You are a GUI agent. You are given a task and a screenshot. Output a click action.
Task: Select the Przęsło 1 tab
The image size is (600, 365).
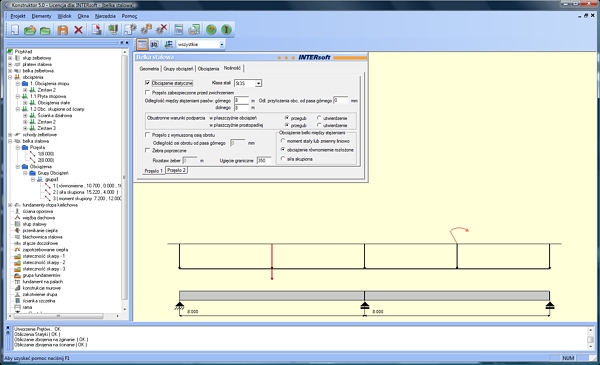point(153,171)
